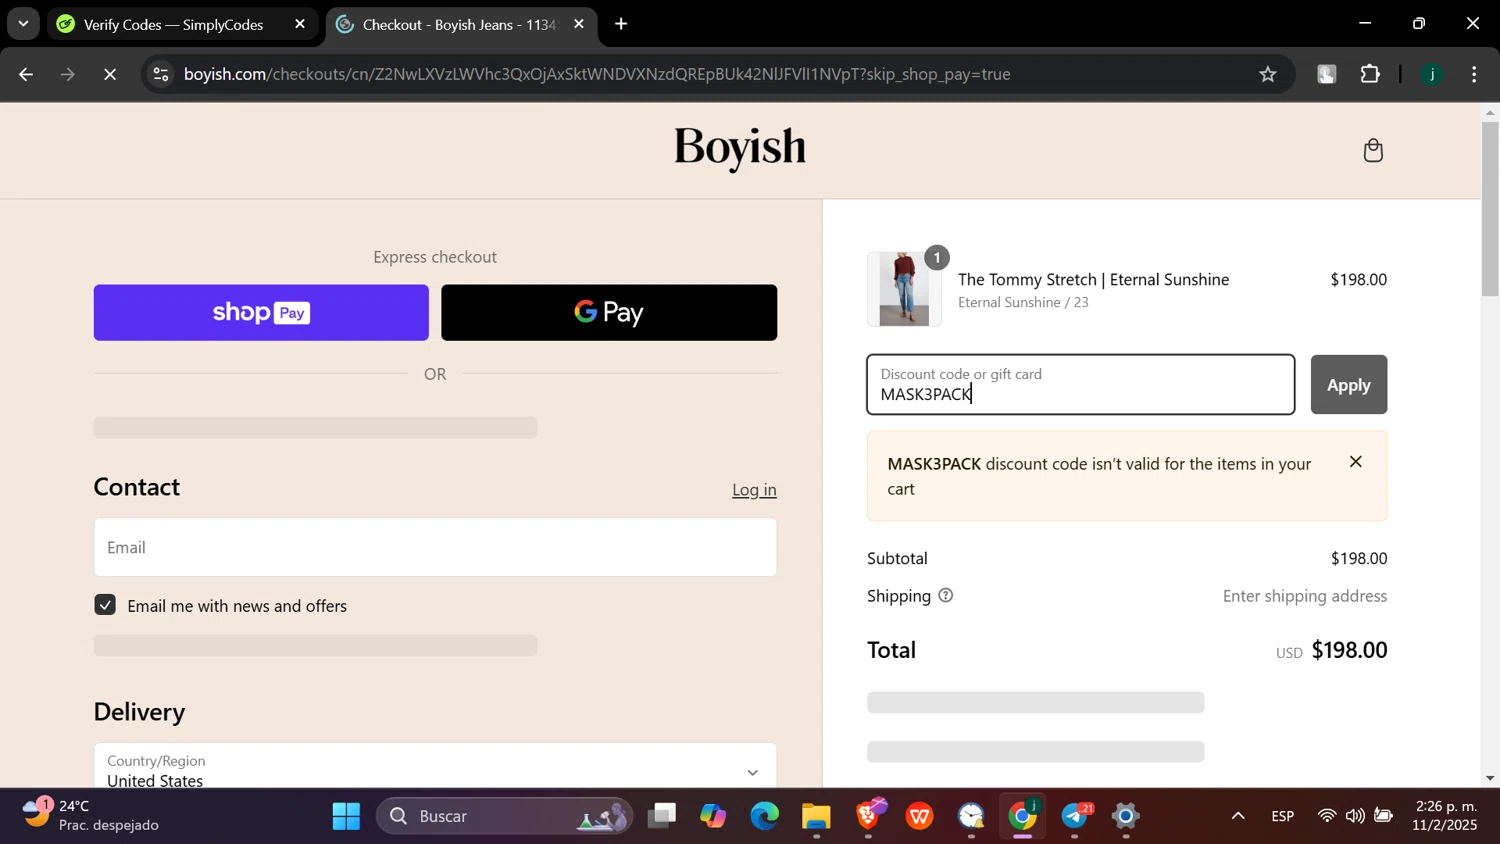Click the scrollbar top arrow

coord(1490,112)
